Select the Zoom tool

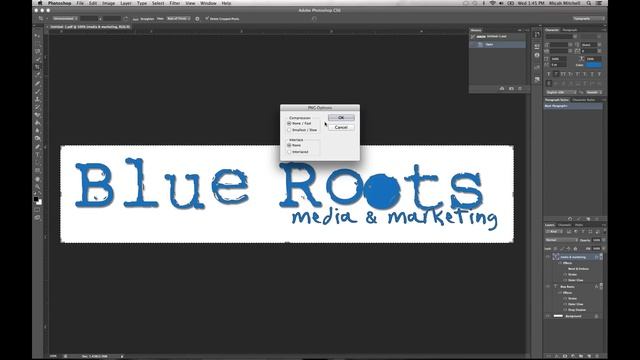[x=38, y=187]
